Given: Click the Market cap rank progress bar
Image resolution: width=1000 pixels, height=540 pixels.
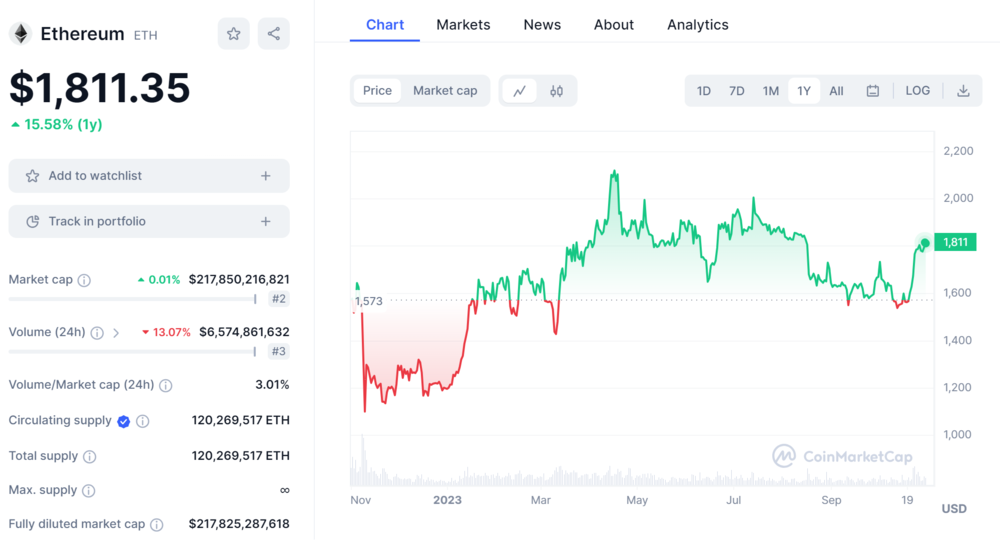Looking at the screenshot, I should click(132, 299).
